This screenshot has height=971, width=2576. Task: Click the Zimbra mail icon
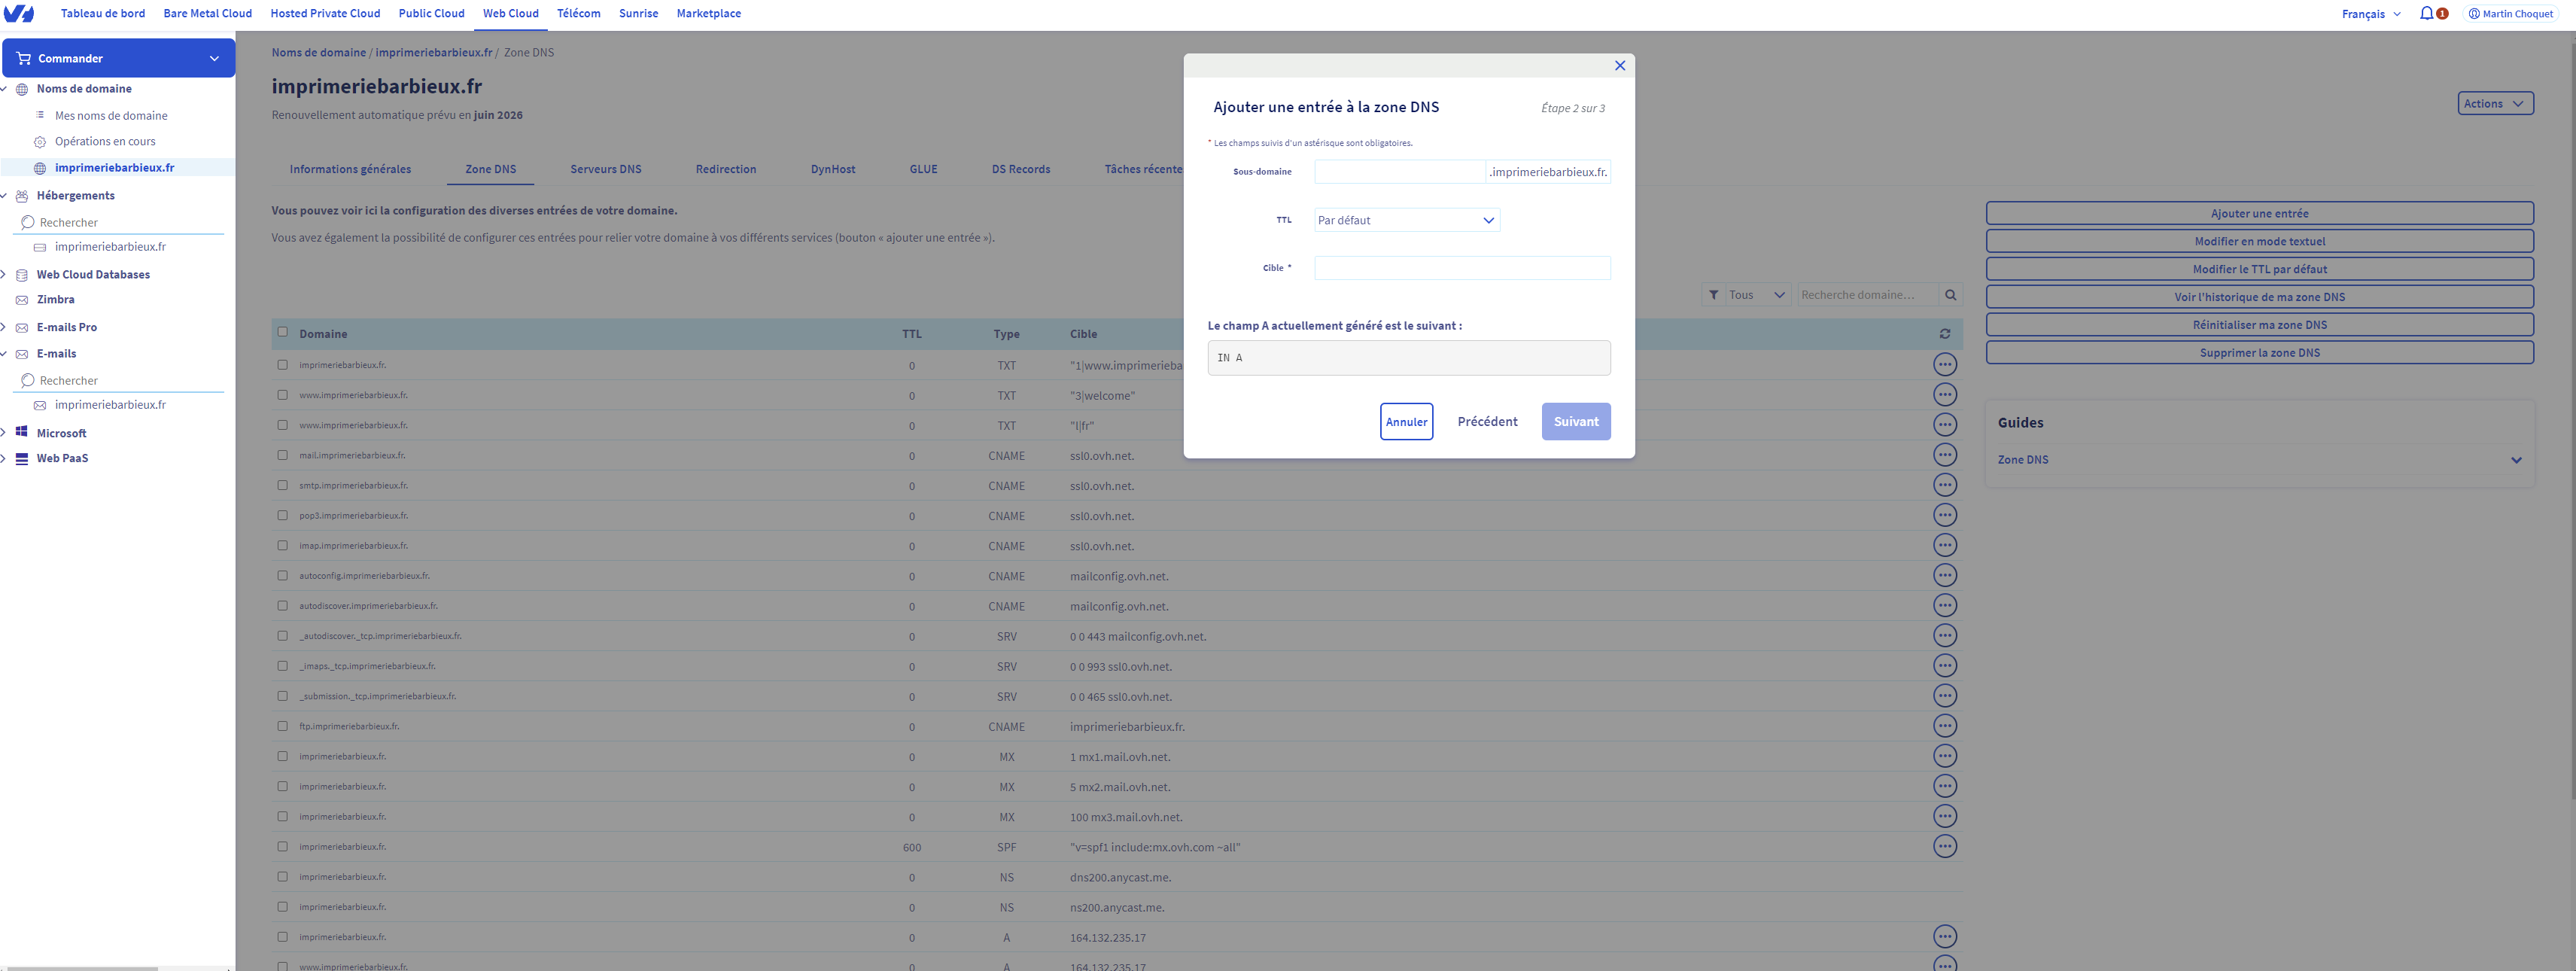coord(21,300)
